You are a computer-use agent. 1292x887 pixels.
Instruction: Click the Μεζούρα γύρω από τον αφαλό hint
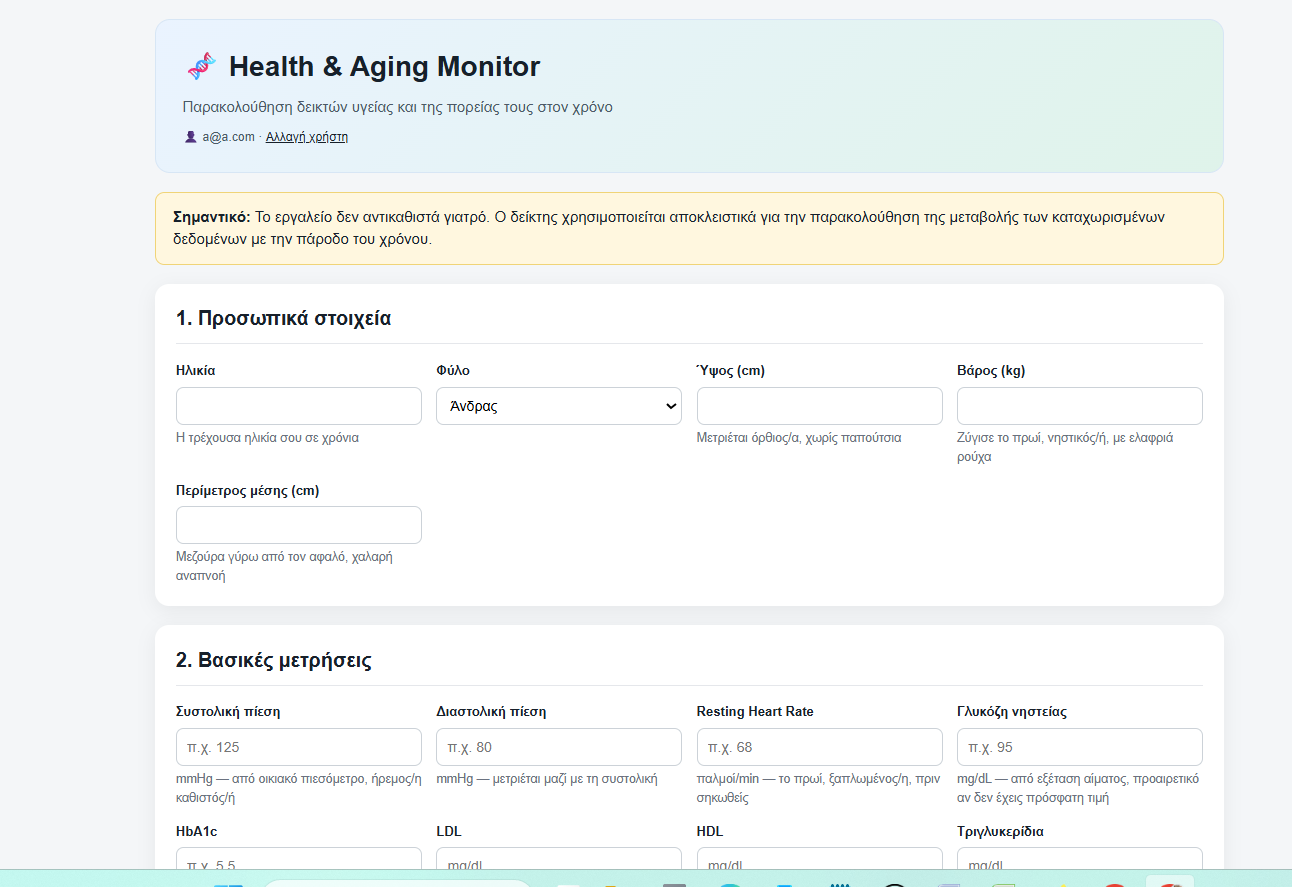coord(284,566)
